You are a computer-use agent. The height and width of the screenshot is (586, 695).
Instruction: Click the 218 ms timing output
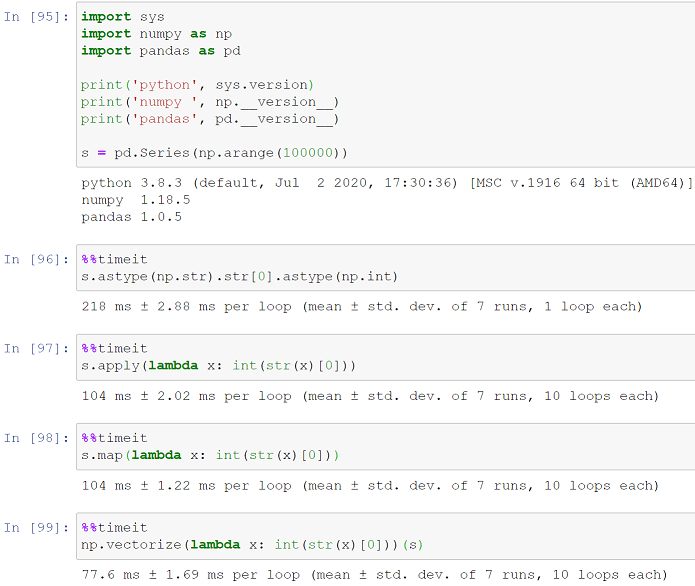[362, 307]
